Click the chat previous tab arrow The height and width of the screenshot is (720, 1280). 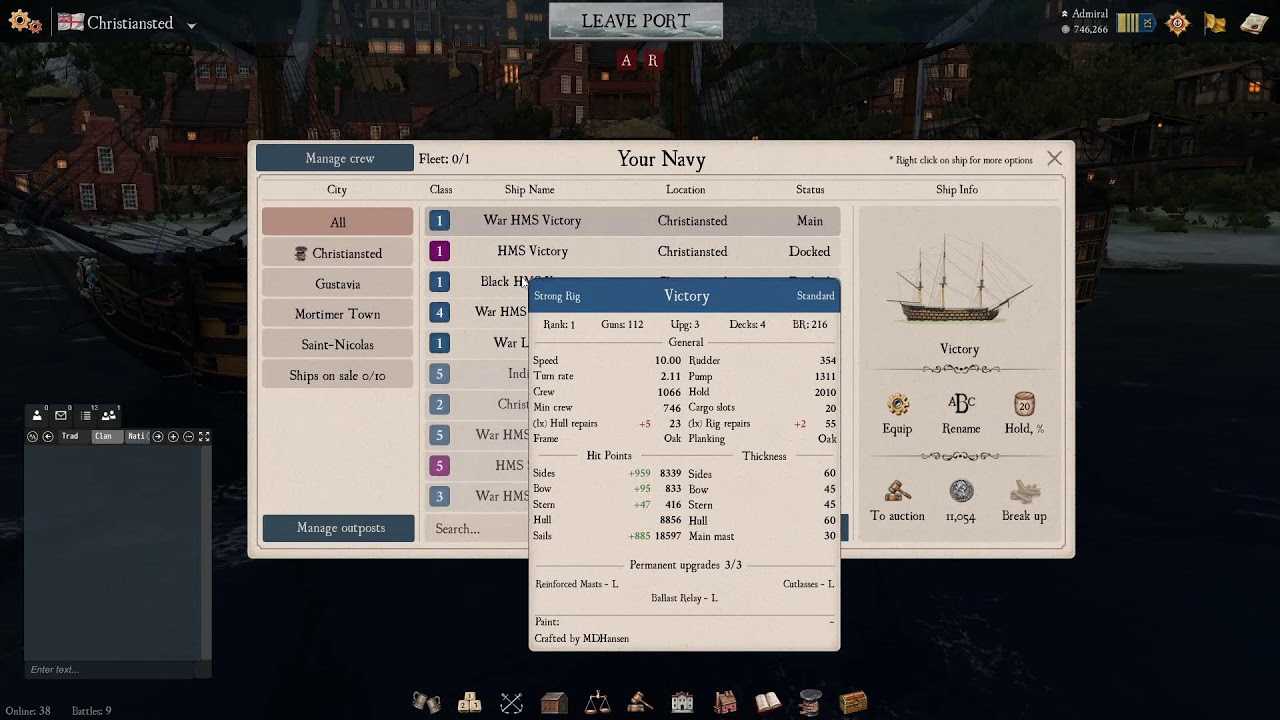pyautogui.click(x=47, y=437)
